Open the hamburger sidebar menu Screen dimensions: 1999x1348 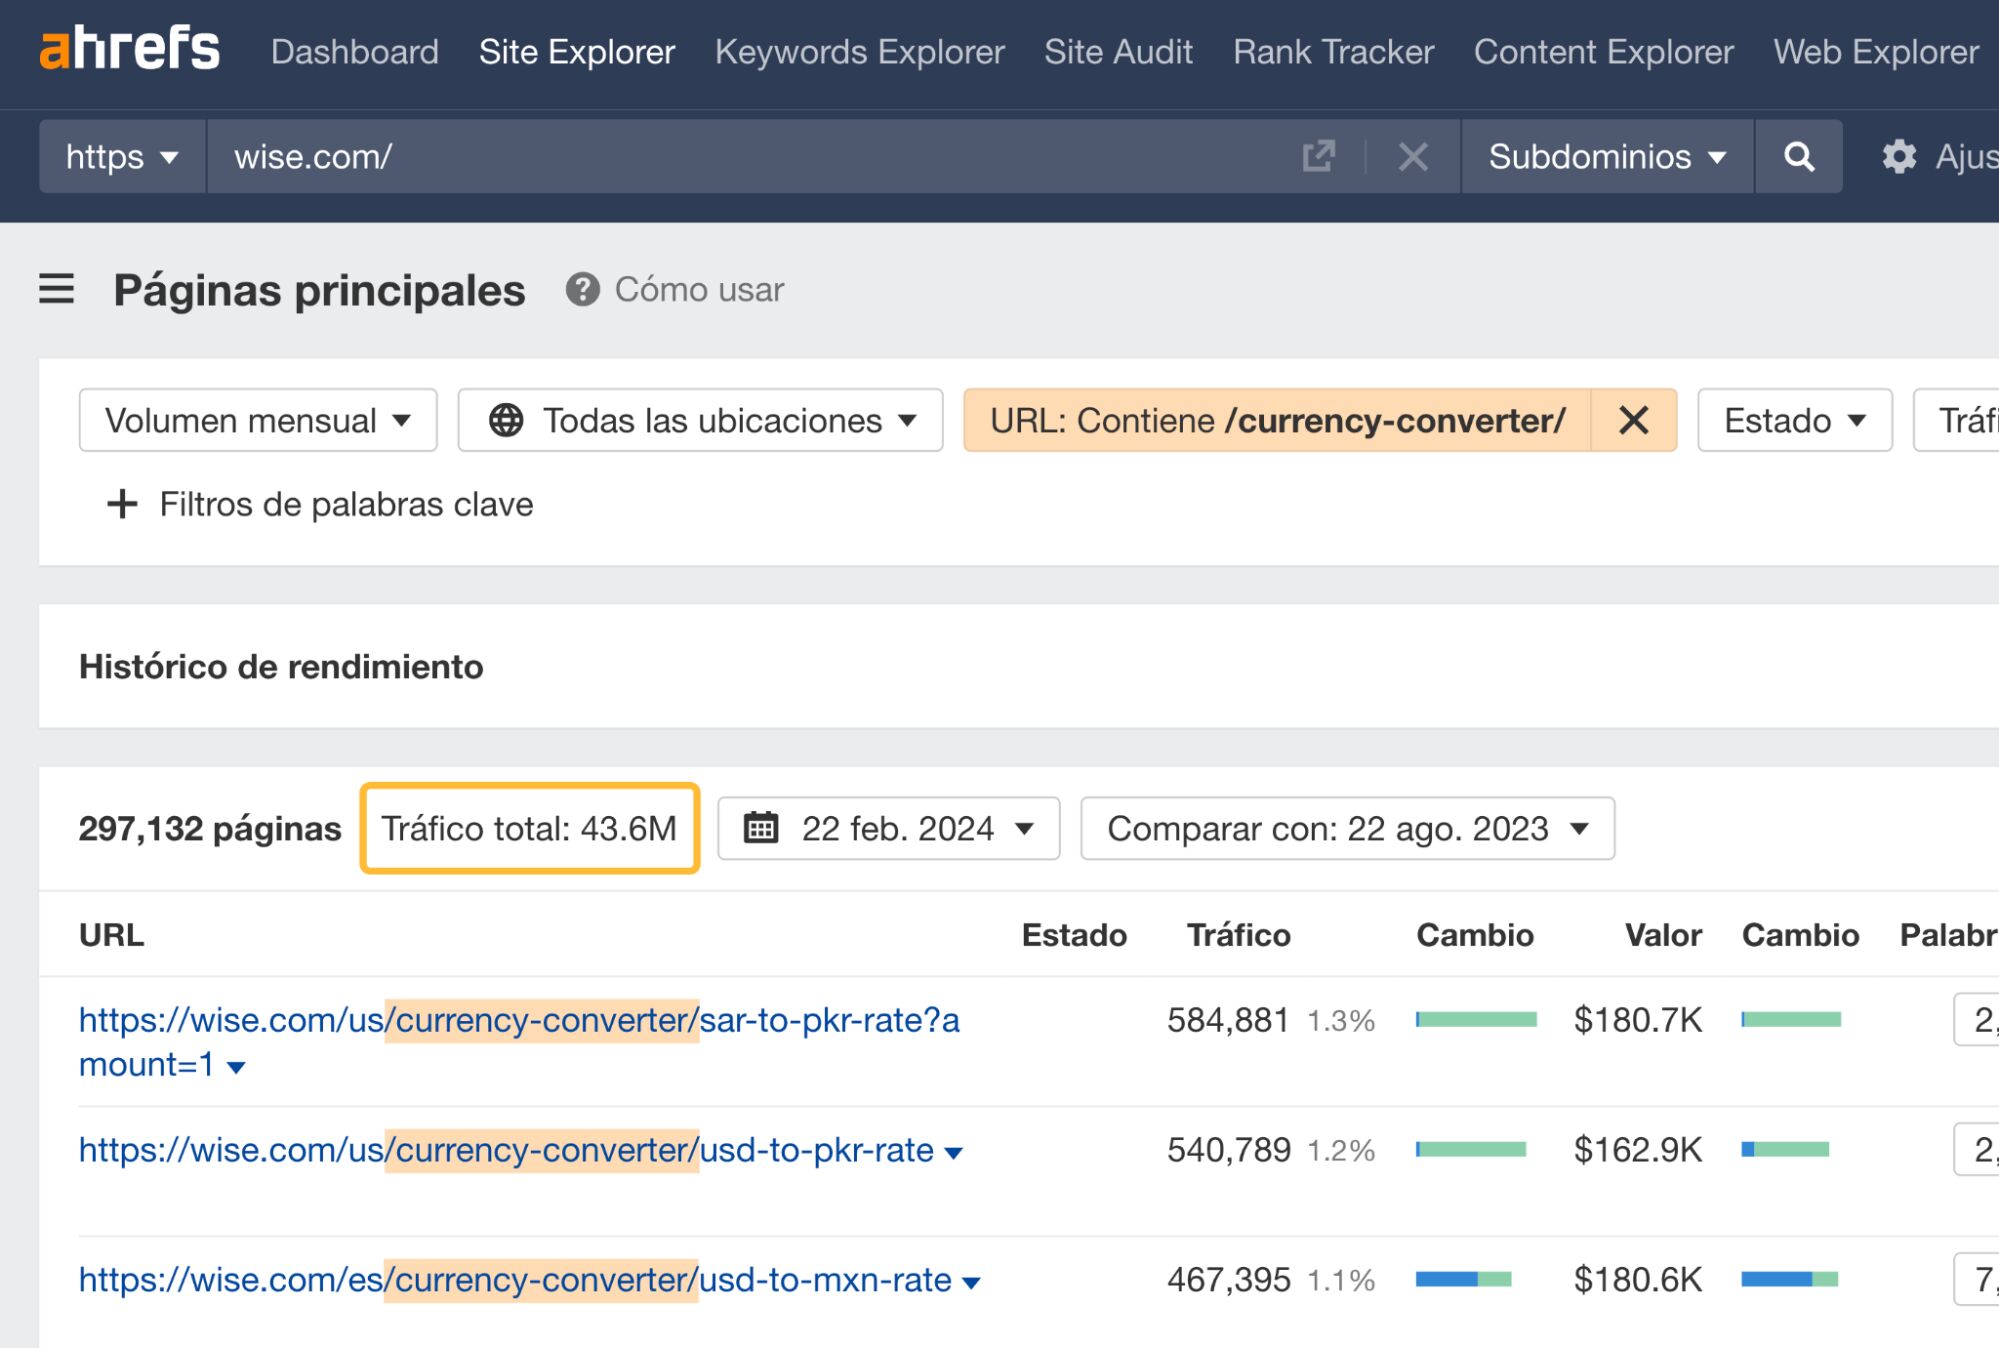57,289
